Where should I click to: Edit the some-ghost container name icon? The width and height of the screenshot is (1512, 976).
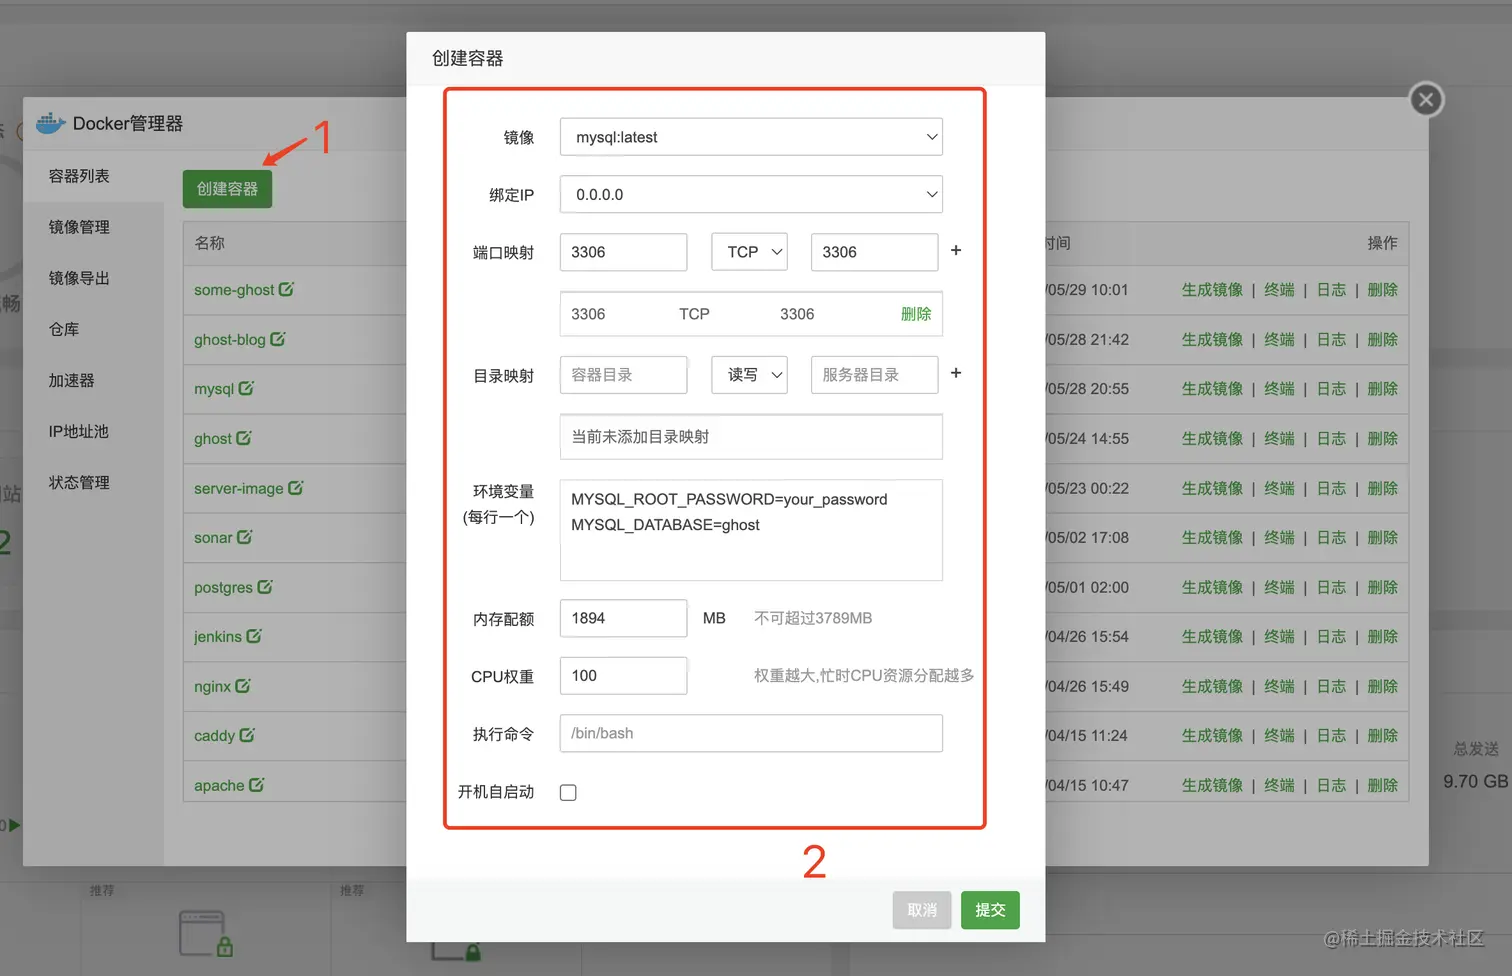tap(286, 289)
